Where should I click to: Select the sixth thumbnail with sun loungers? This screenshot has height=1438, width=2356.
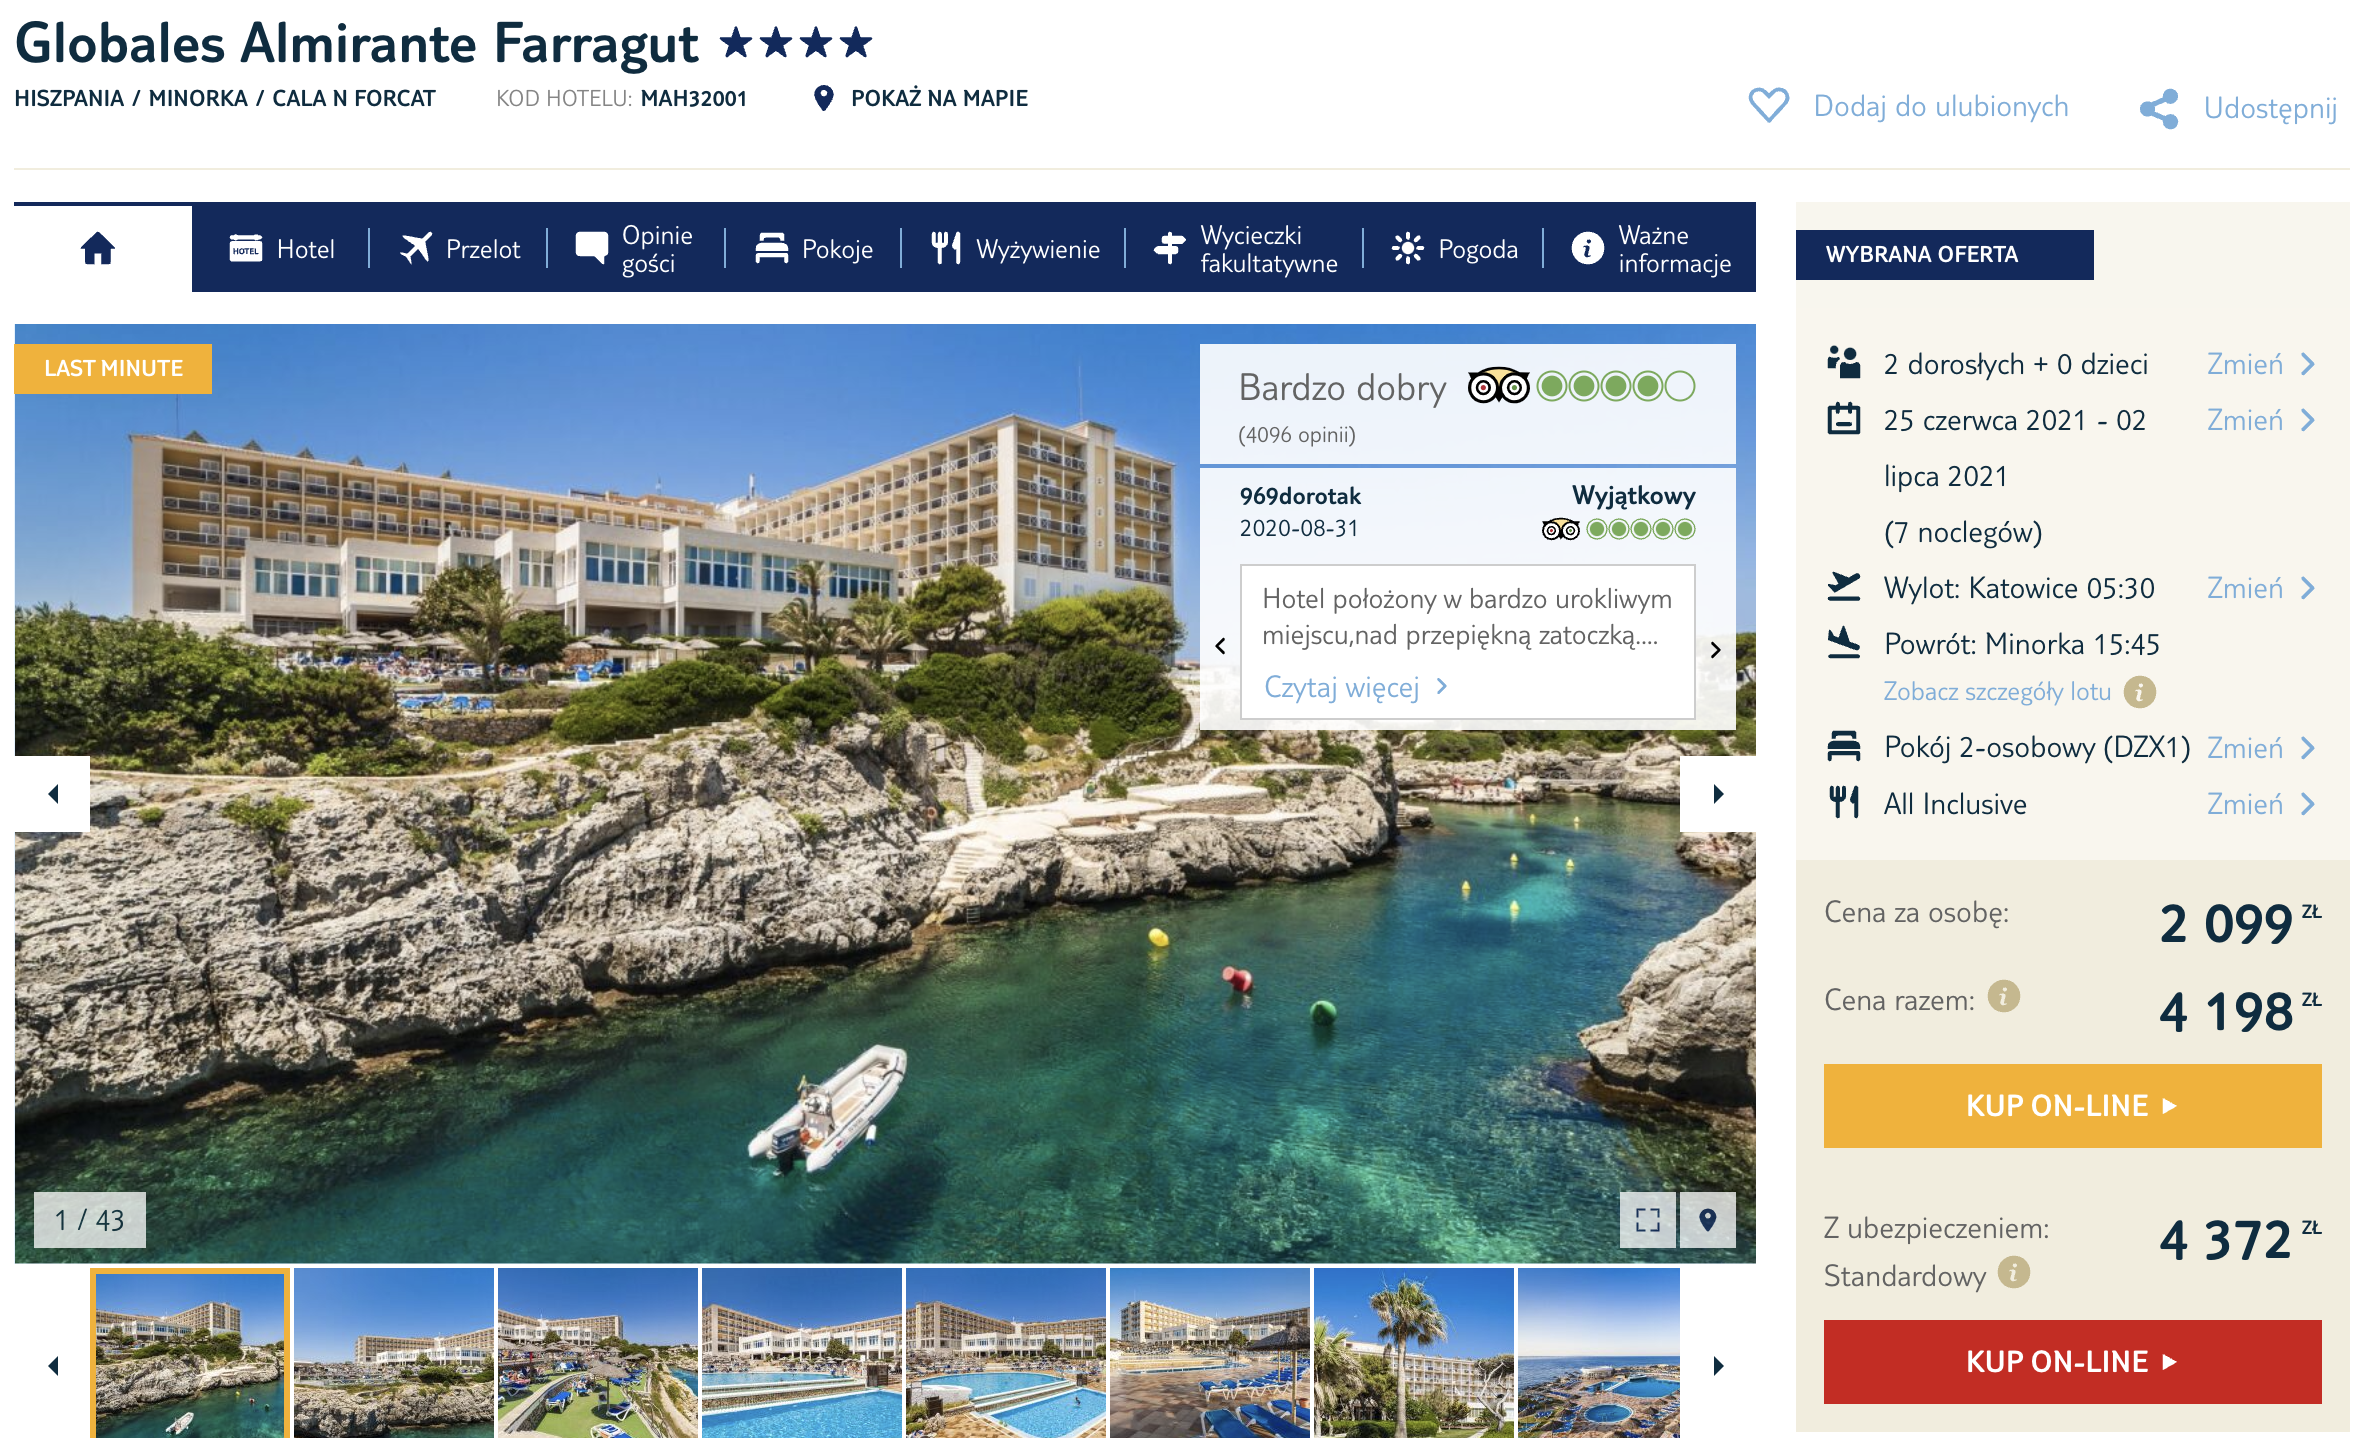click(x=1210, y=1353)
